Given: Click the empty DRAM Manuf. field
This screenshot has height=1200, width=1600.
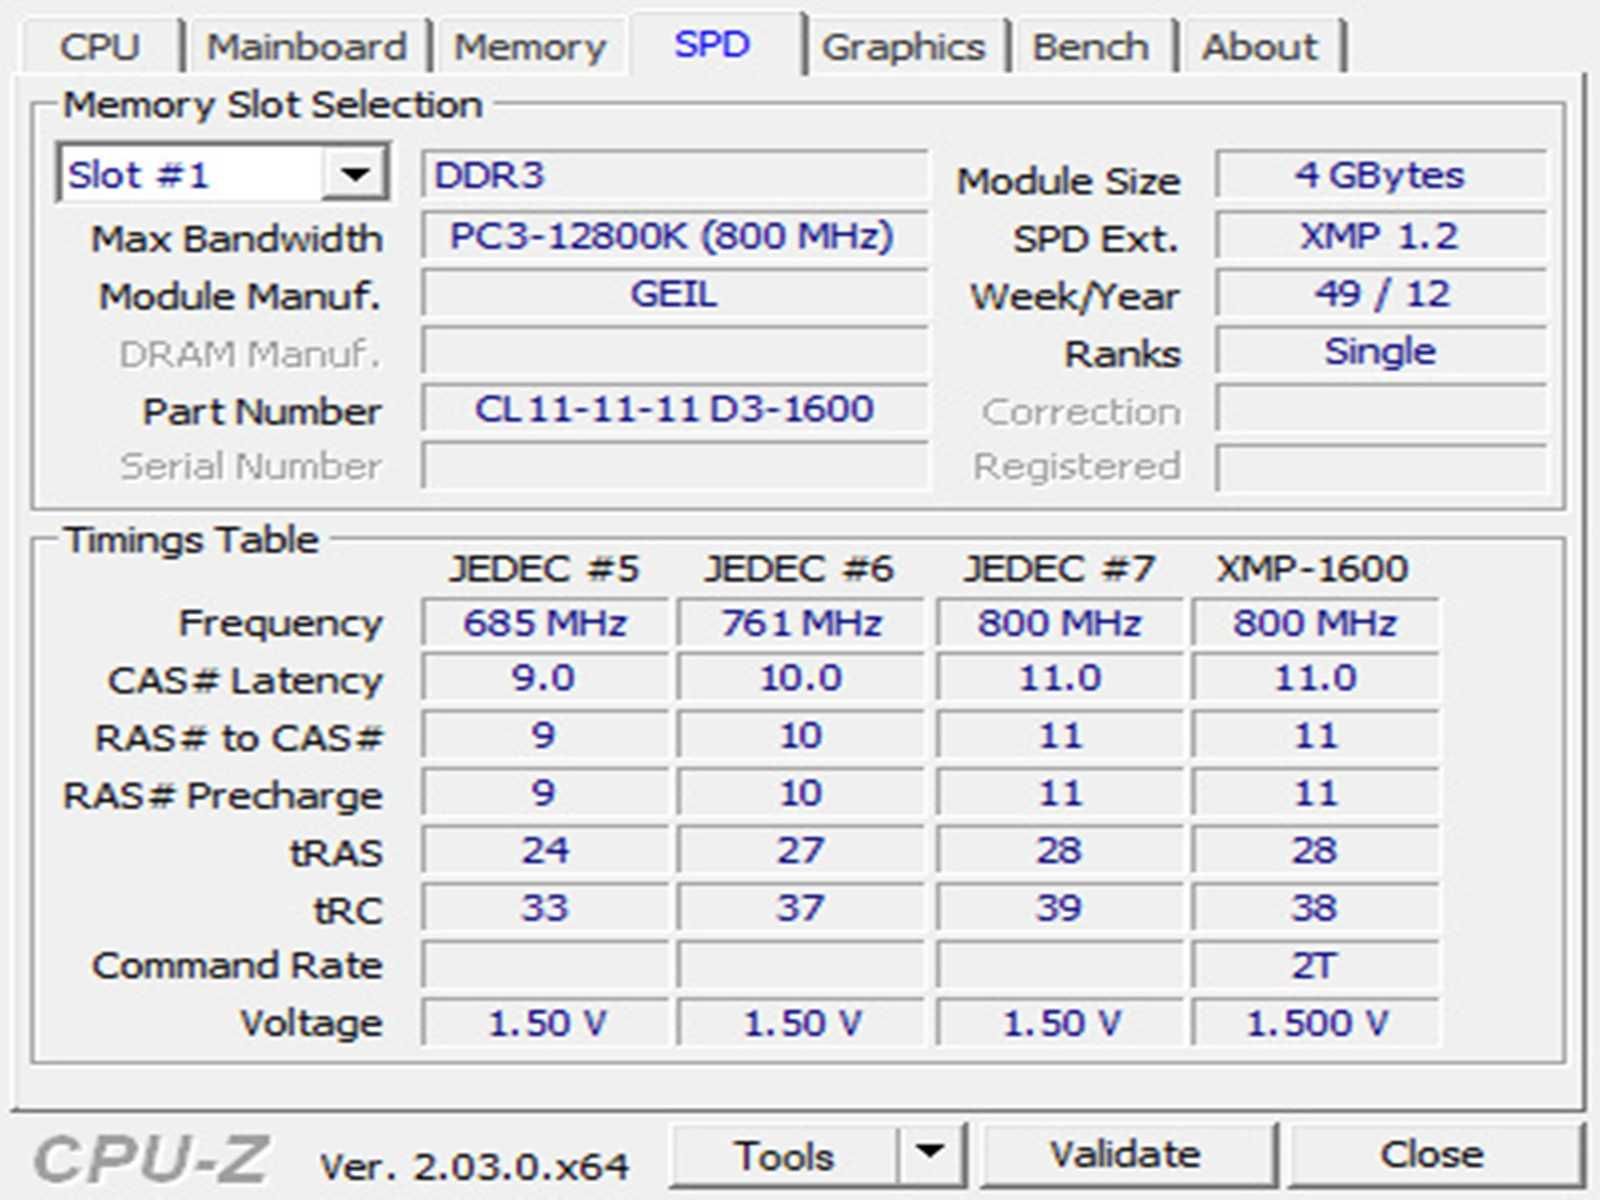Looking at the screenshot, I should click(x=675, y=352).
